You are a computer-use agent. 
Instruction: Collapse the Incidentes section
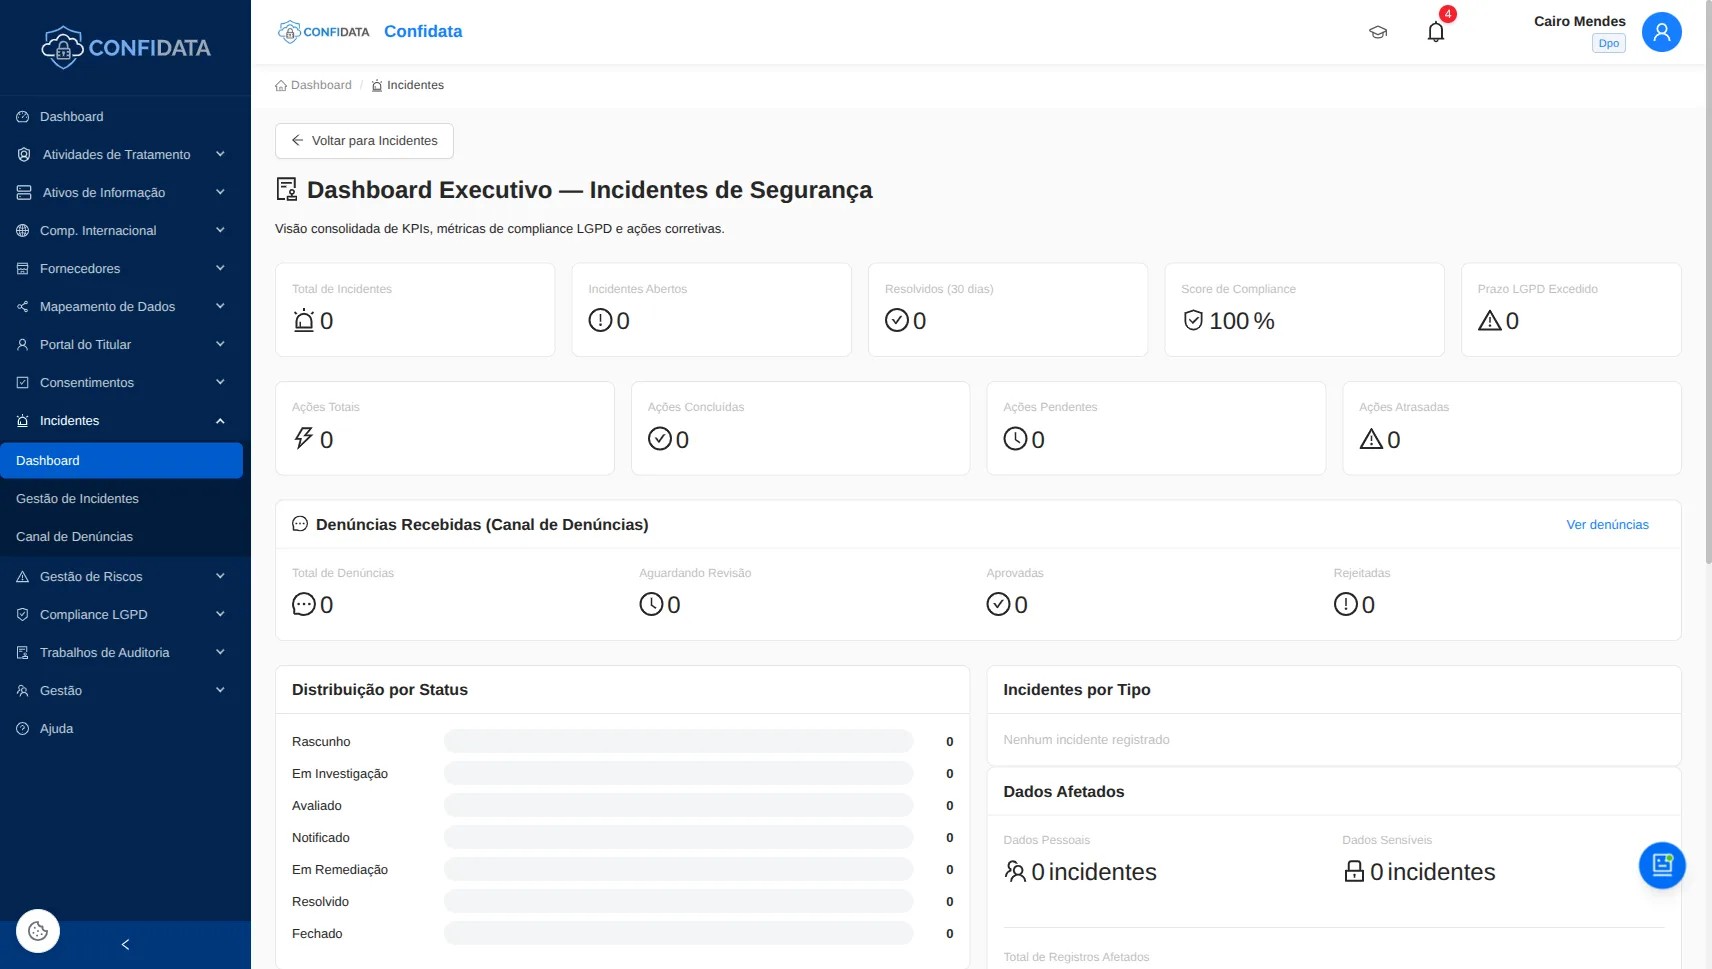pos(219,420)
